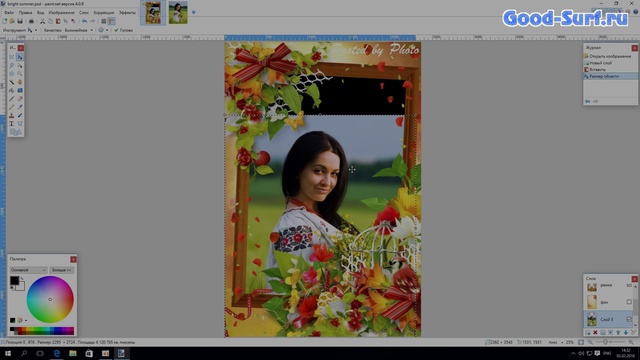Add new layer in Layers panel
The height and width of the screenshot is (360, 640).
(588, 333)
